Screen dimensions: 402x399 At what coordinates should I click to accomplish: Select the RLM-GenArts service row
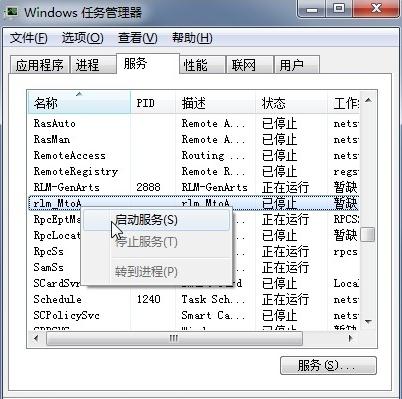pyautogui.click(x=194, y=187)
